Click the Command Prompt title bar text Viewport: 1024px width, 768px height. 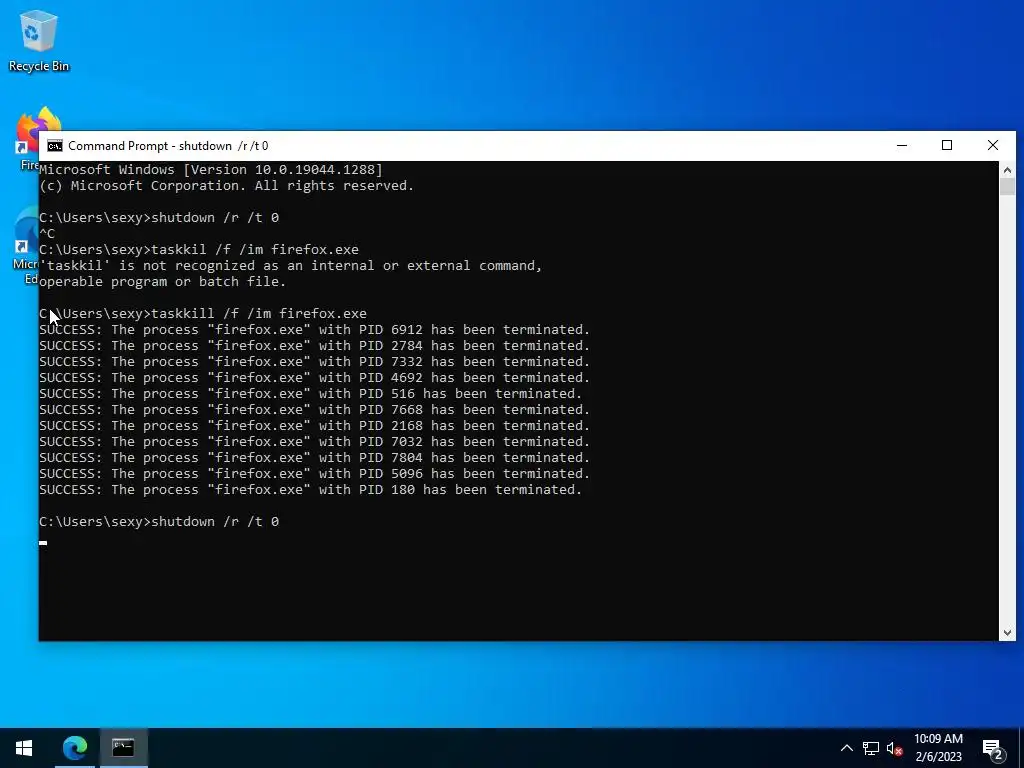point(168,146)
